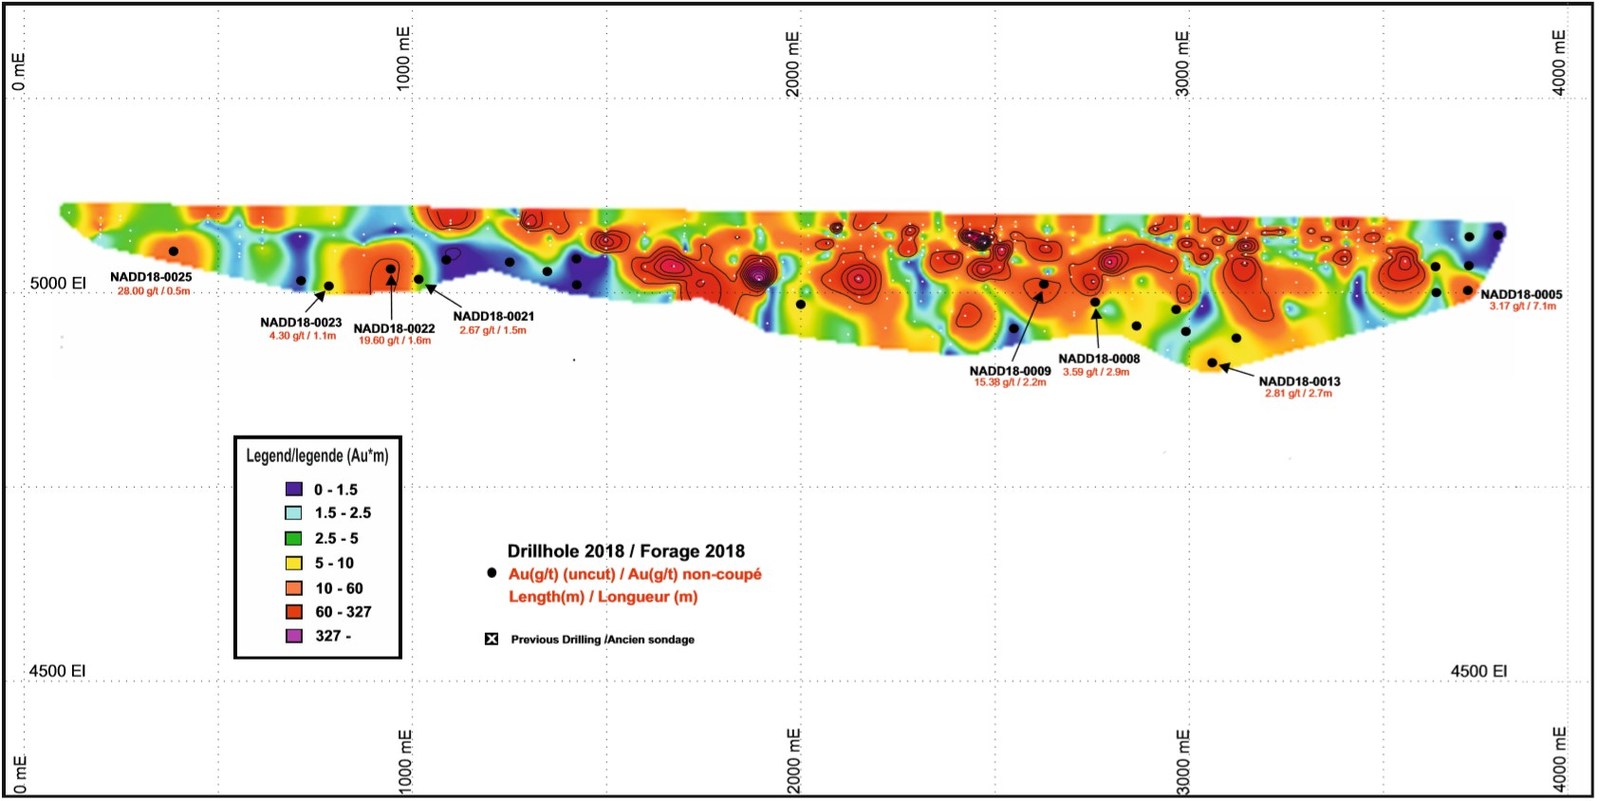Viewport: 1600px width, 801px height.
Task: Select the NADD18-0008 drillhole label
Action: pyautogui.click(x=1099, y=358)
